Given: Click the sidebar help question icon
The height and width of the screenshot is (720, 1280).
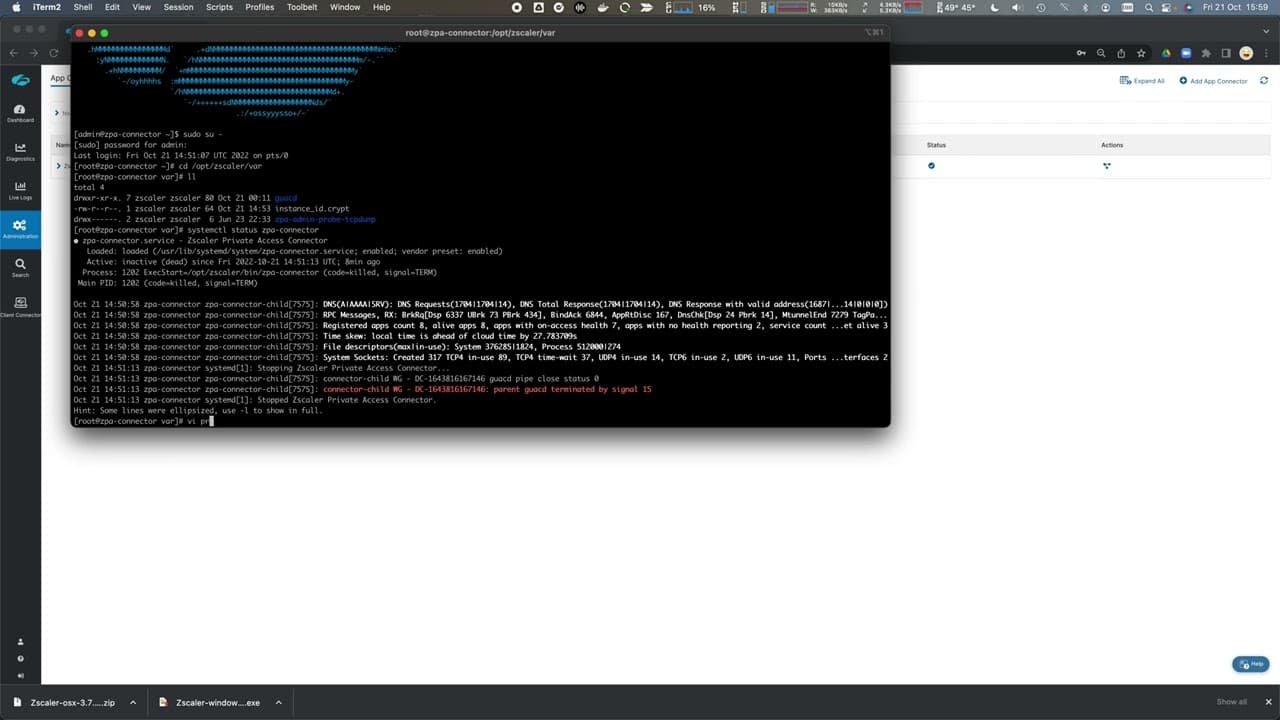Looking at the screenshot, I should point(20,659).
